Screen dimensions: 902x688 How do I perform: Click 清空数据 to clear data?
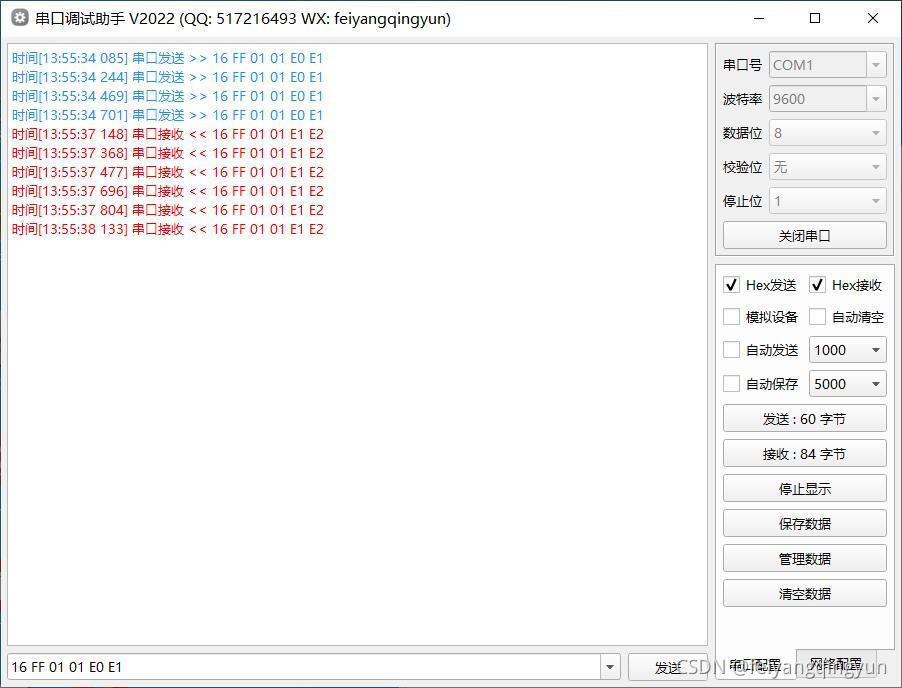pos(804,593)
